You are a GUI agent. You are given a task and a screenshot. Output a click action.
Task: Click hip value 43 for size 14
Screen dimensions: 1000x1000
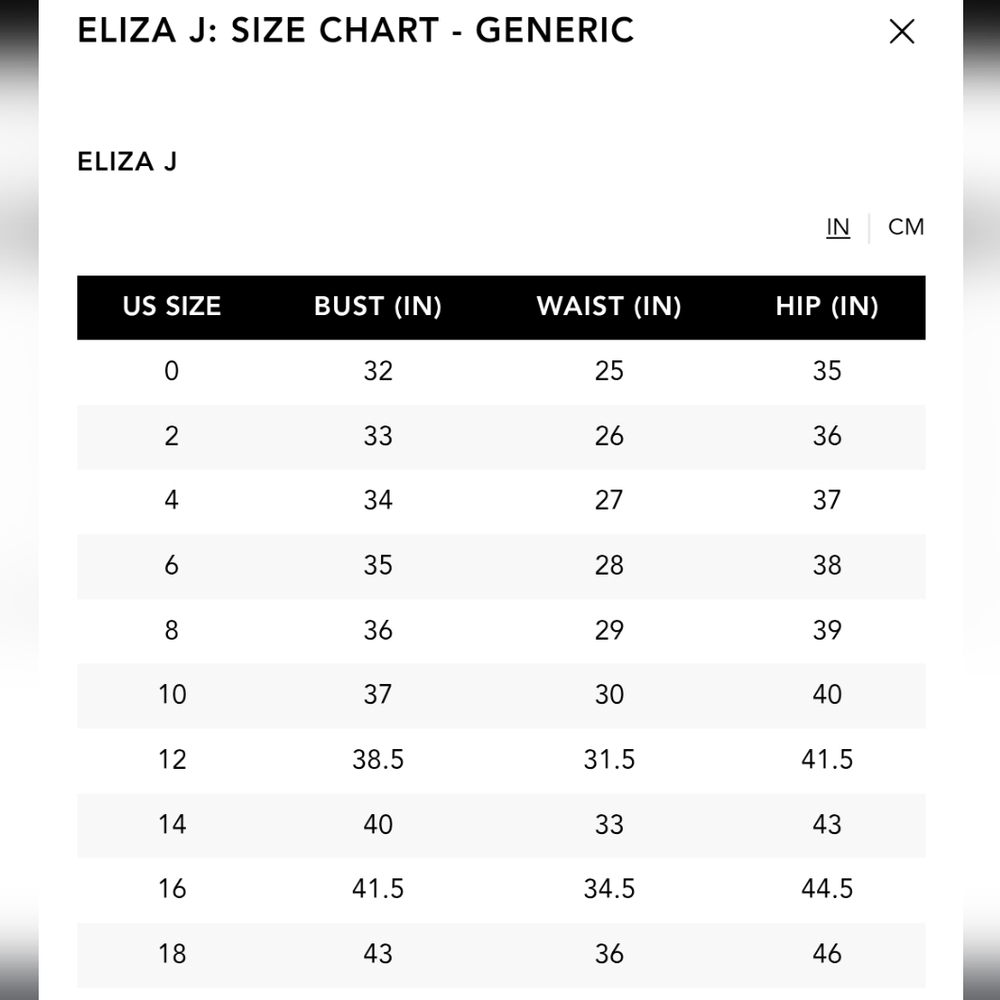827,824
